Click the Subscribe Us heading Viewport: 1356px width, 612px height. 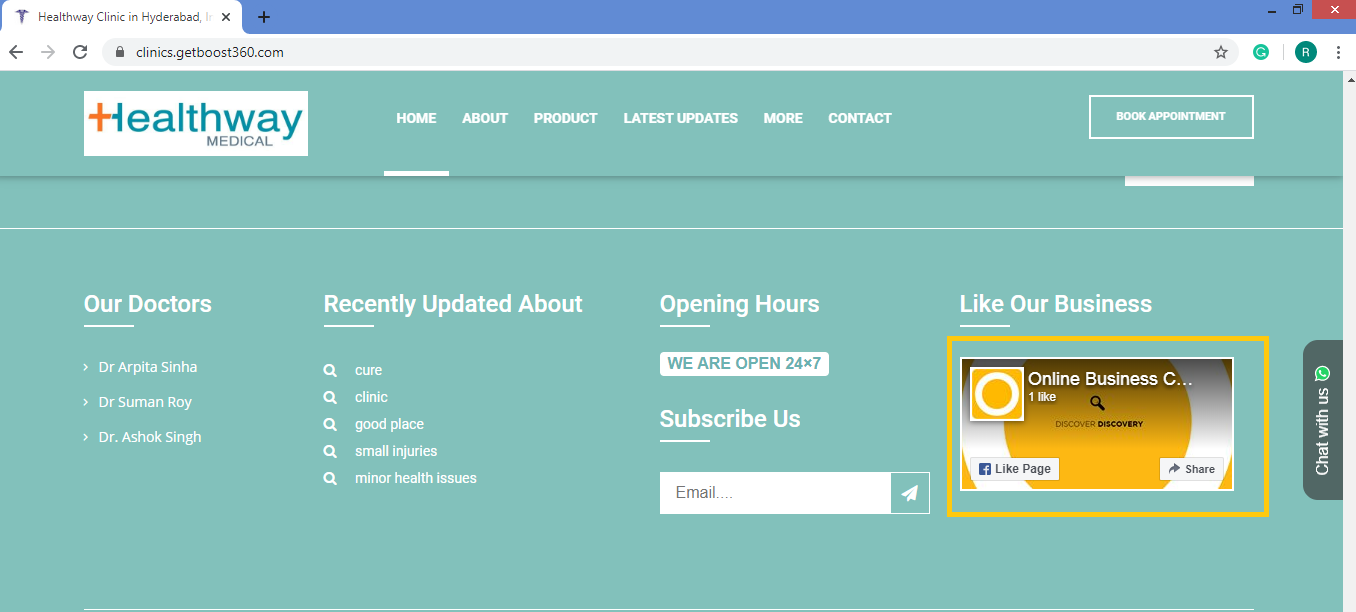(730, 419)
